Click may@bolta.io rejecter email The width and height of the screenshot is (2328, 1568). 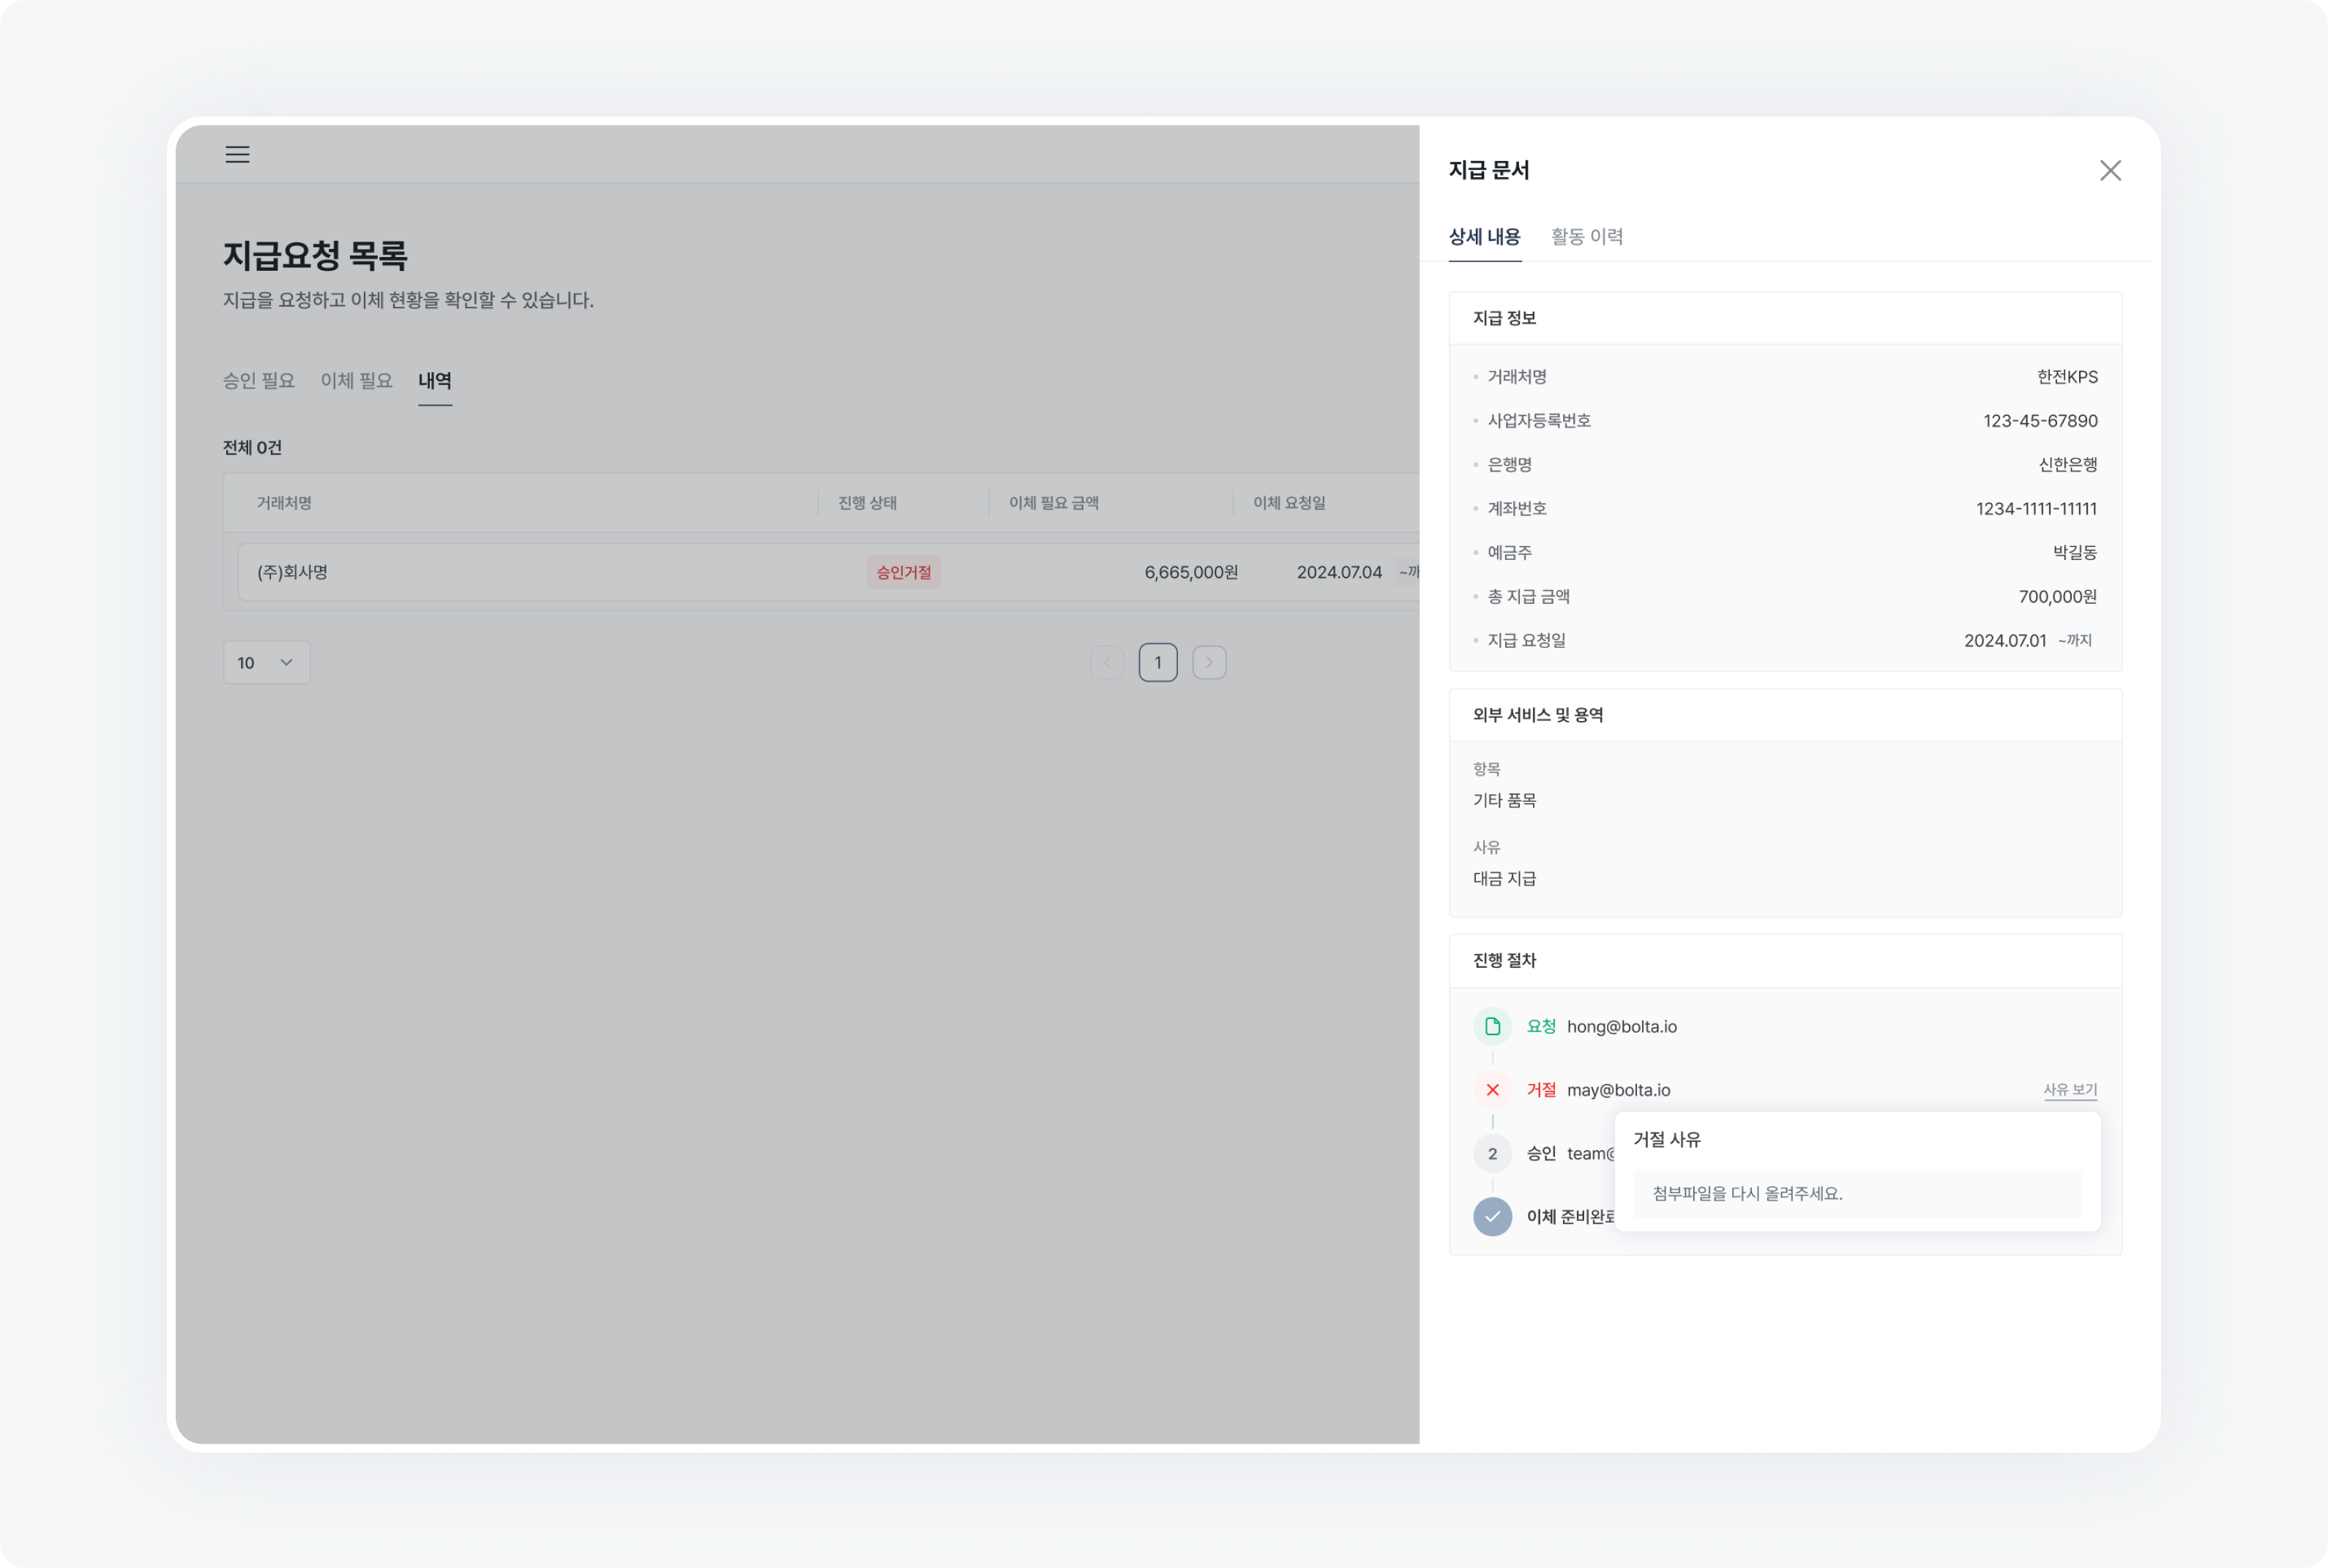tap(1618, 1089)
